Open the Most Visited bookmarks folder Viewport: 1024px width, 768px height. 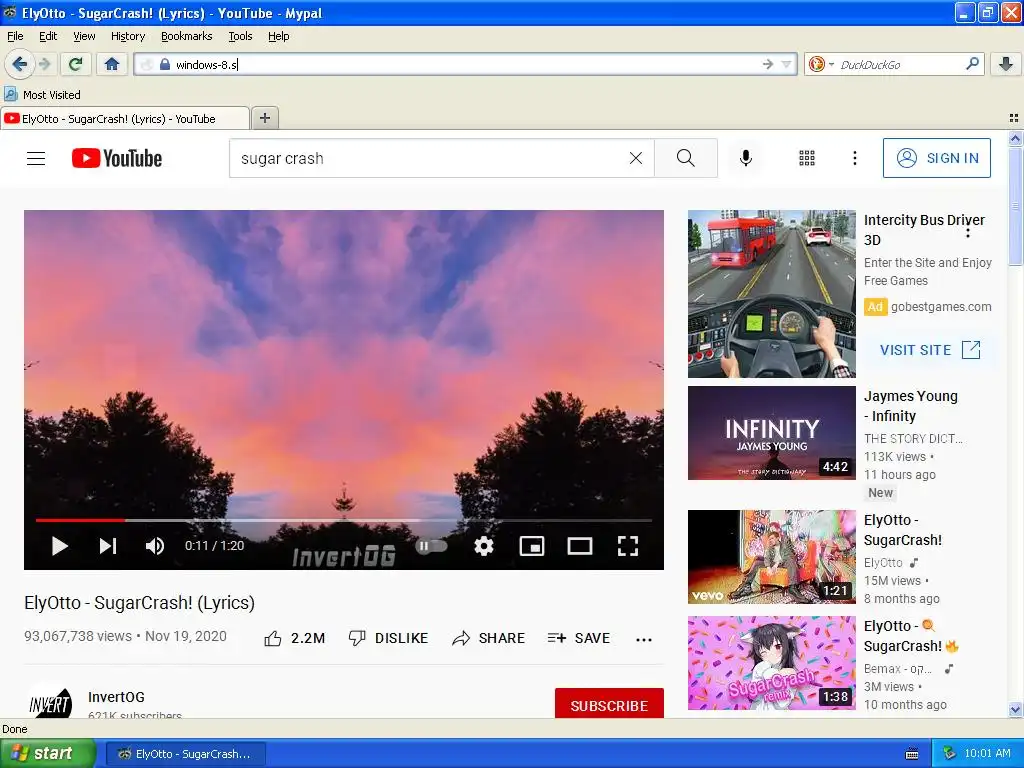[42, 95]
